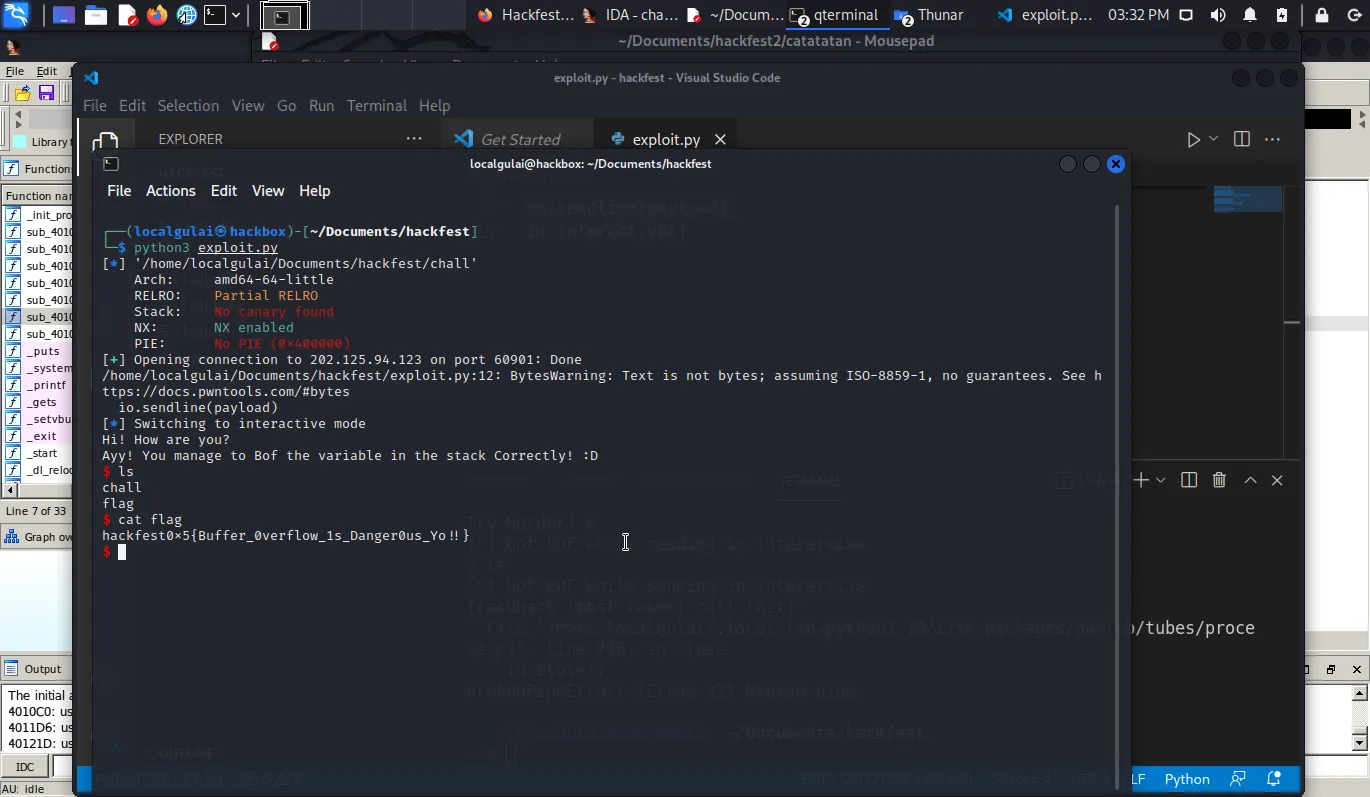Switch to Thunar in the taskbar
This screenshot has height=797, width=1370.
pyautogui.click(x=930, y=15)
